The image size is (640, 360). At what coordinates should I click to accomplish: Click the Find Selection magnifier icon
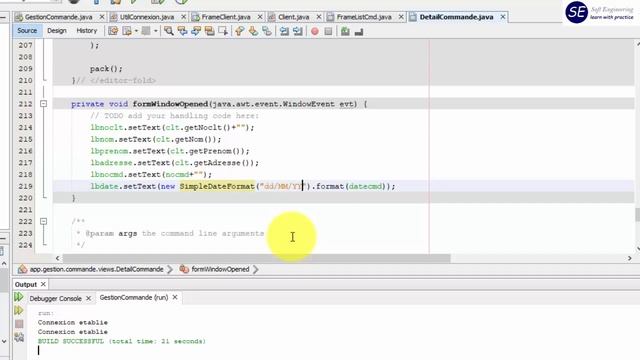point(169,31)
